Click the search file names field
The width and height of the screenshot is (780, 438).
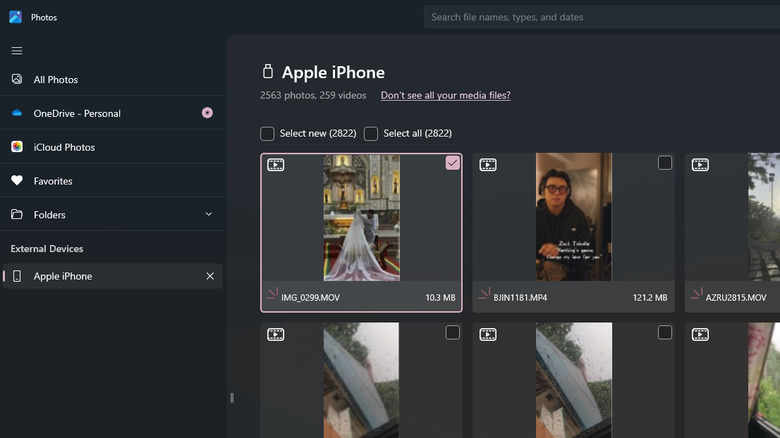(x=600, y=17)
